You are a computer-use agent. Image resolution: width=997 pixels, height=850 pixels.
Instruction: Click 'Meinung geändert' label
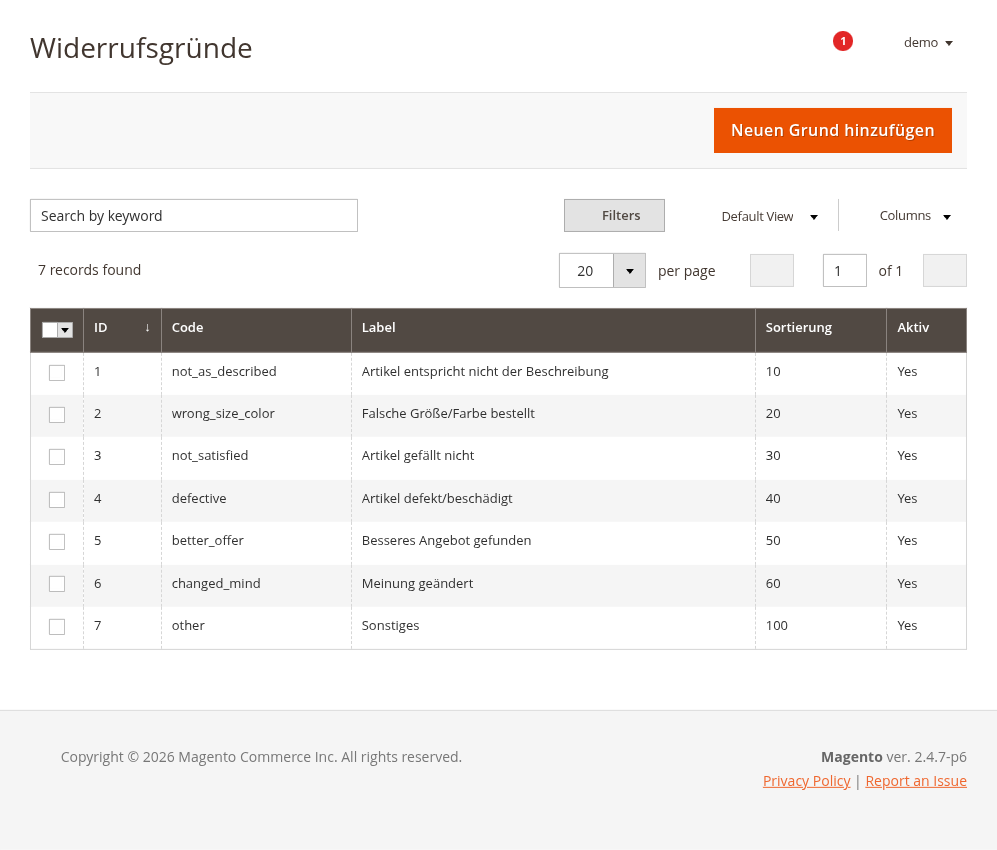[417, 584]
